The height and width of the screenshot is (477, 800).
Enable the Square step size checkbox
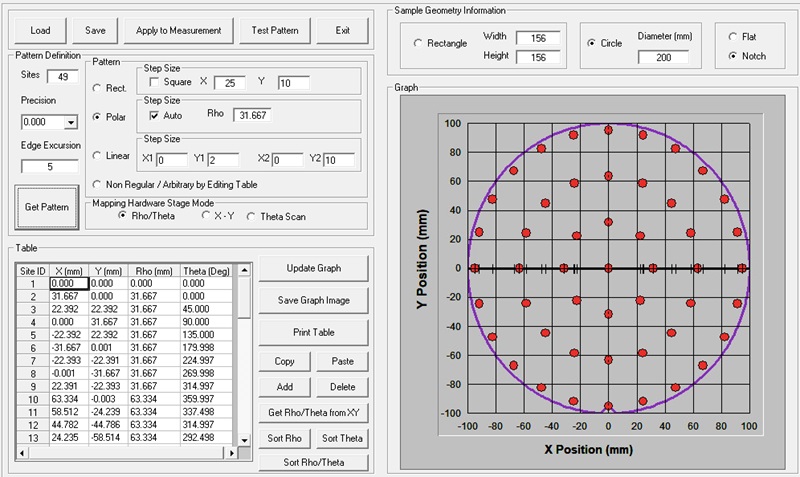pyautogui.click(x=154, y=81)
